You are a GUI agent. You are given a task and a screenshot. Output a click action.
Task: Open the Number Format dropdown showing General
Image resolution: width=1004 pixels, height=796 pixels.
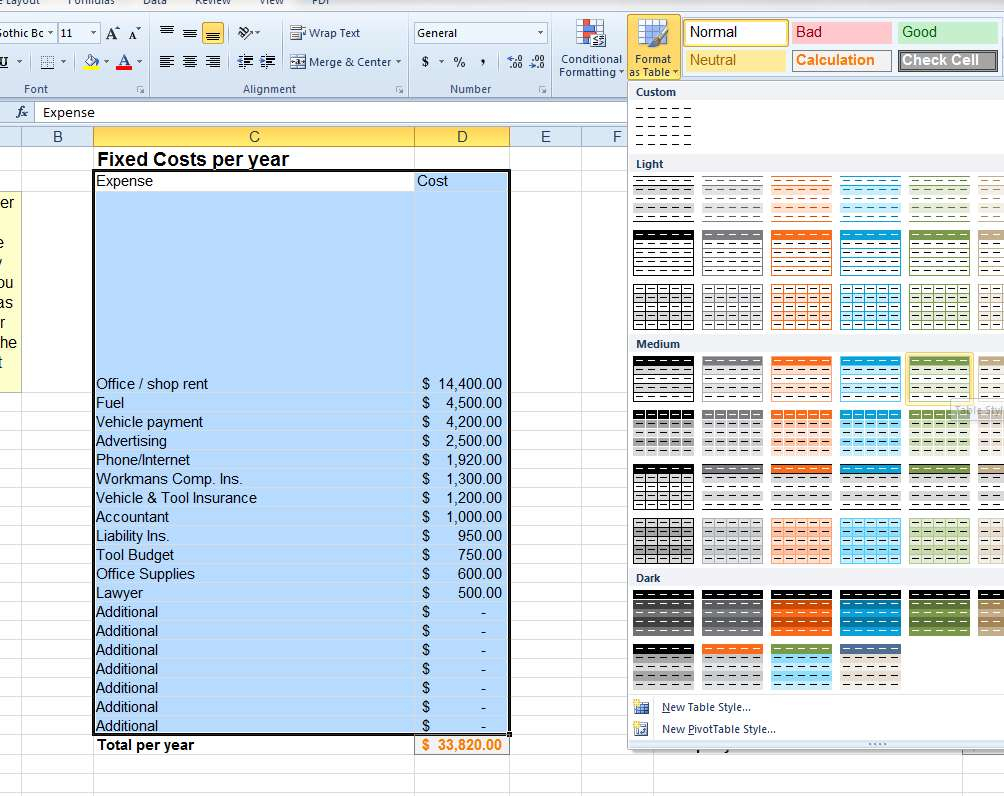pyautogui.click(x=479, y=32)
